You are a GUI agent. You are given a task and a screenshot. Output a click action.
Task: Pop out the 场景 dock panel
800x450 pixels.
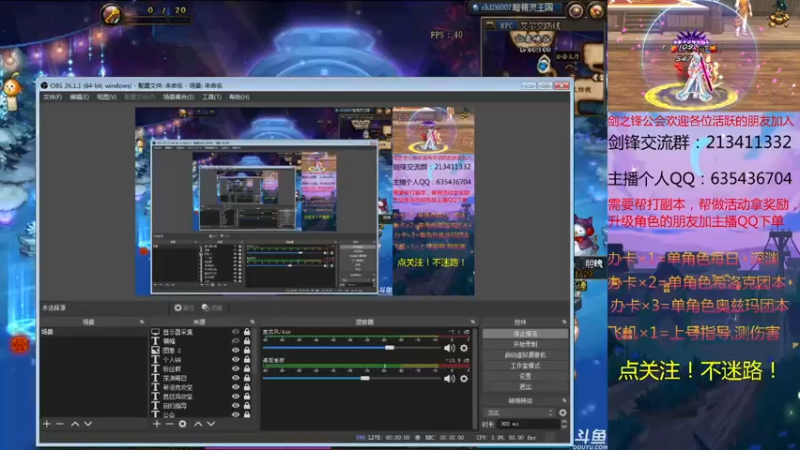tap(141, 322)
